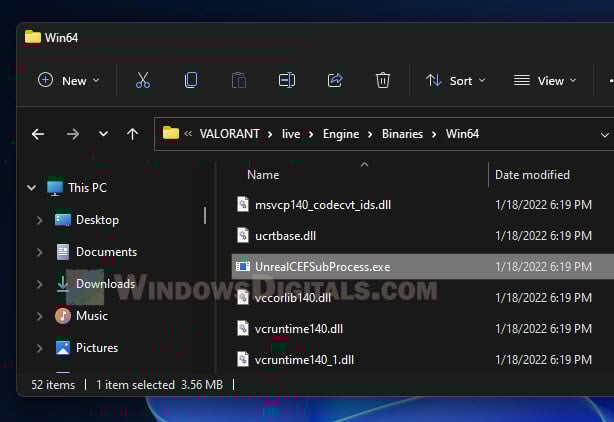
Task: Click the Share icon in toolbar
Action: (335, 80)
